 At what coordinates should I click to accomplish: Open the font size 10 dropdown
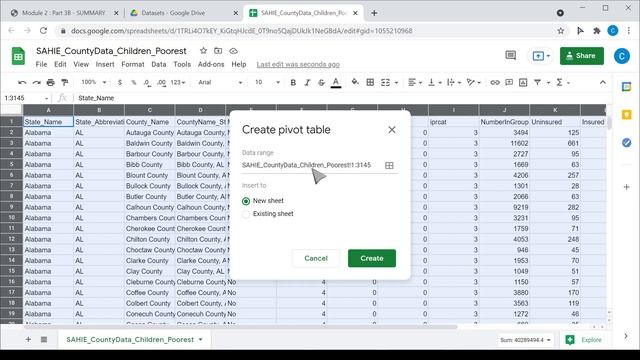pos(267,82)
